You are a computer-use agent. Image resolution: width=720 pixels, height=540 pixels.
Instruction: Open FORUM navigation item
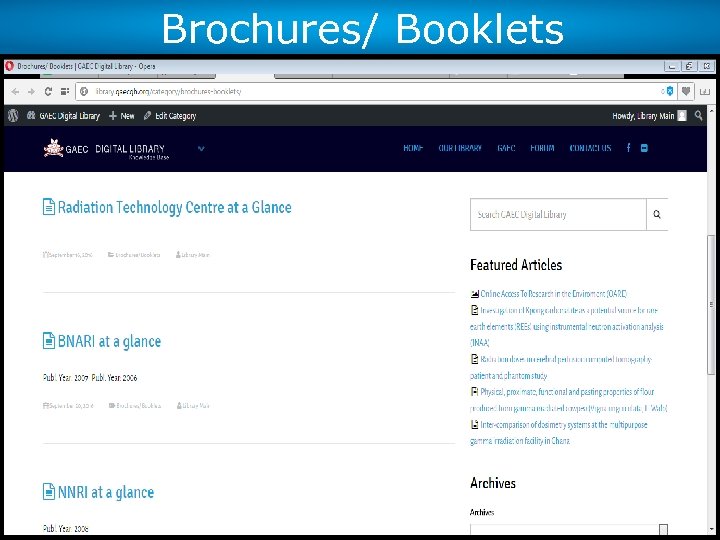(542, 148)
